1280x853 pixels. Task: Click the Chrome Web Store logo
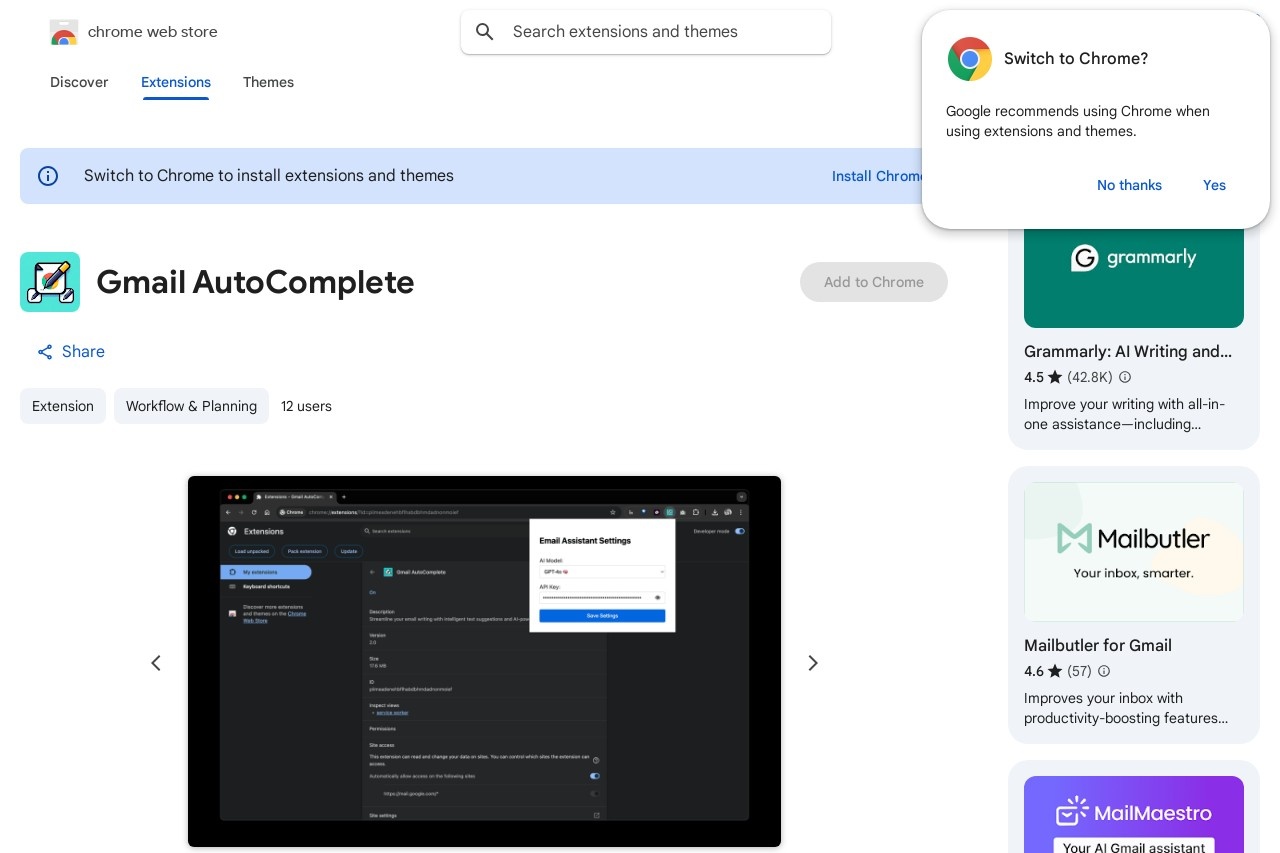pyautogui.click(x=64, y=32)
